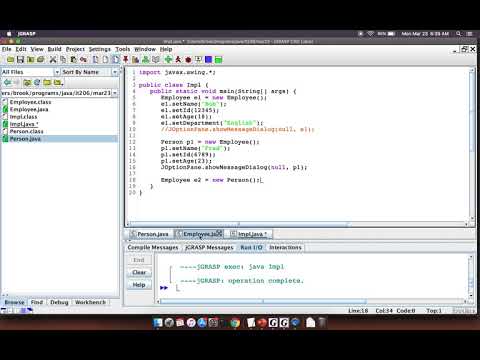Select Impl.class in the file list
Image resolution: width=480 pixels, height=360 pixels.
[23, 117]
